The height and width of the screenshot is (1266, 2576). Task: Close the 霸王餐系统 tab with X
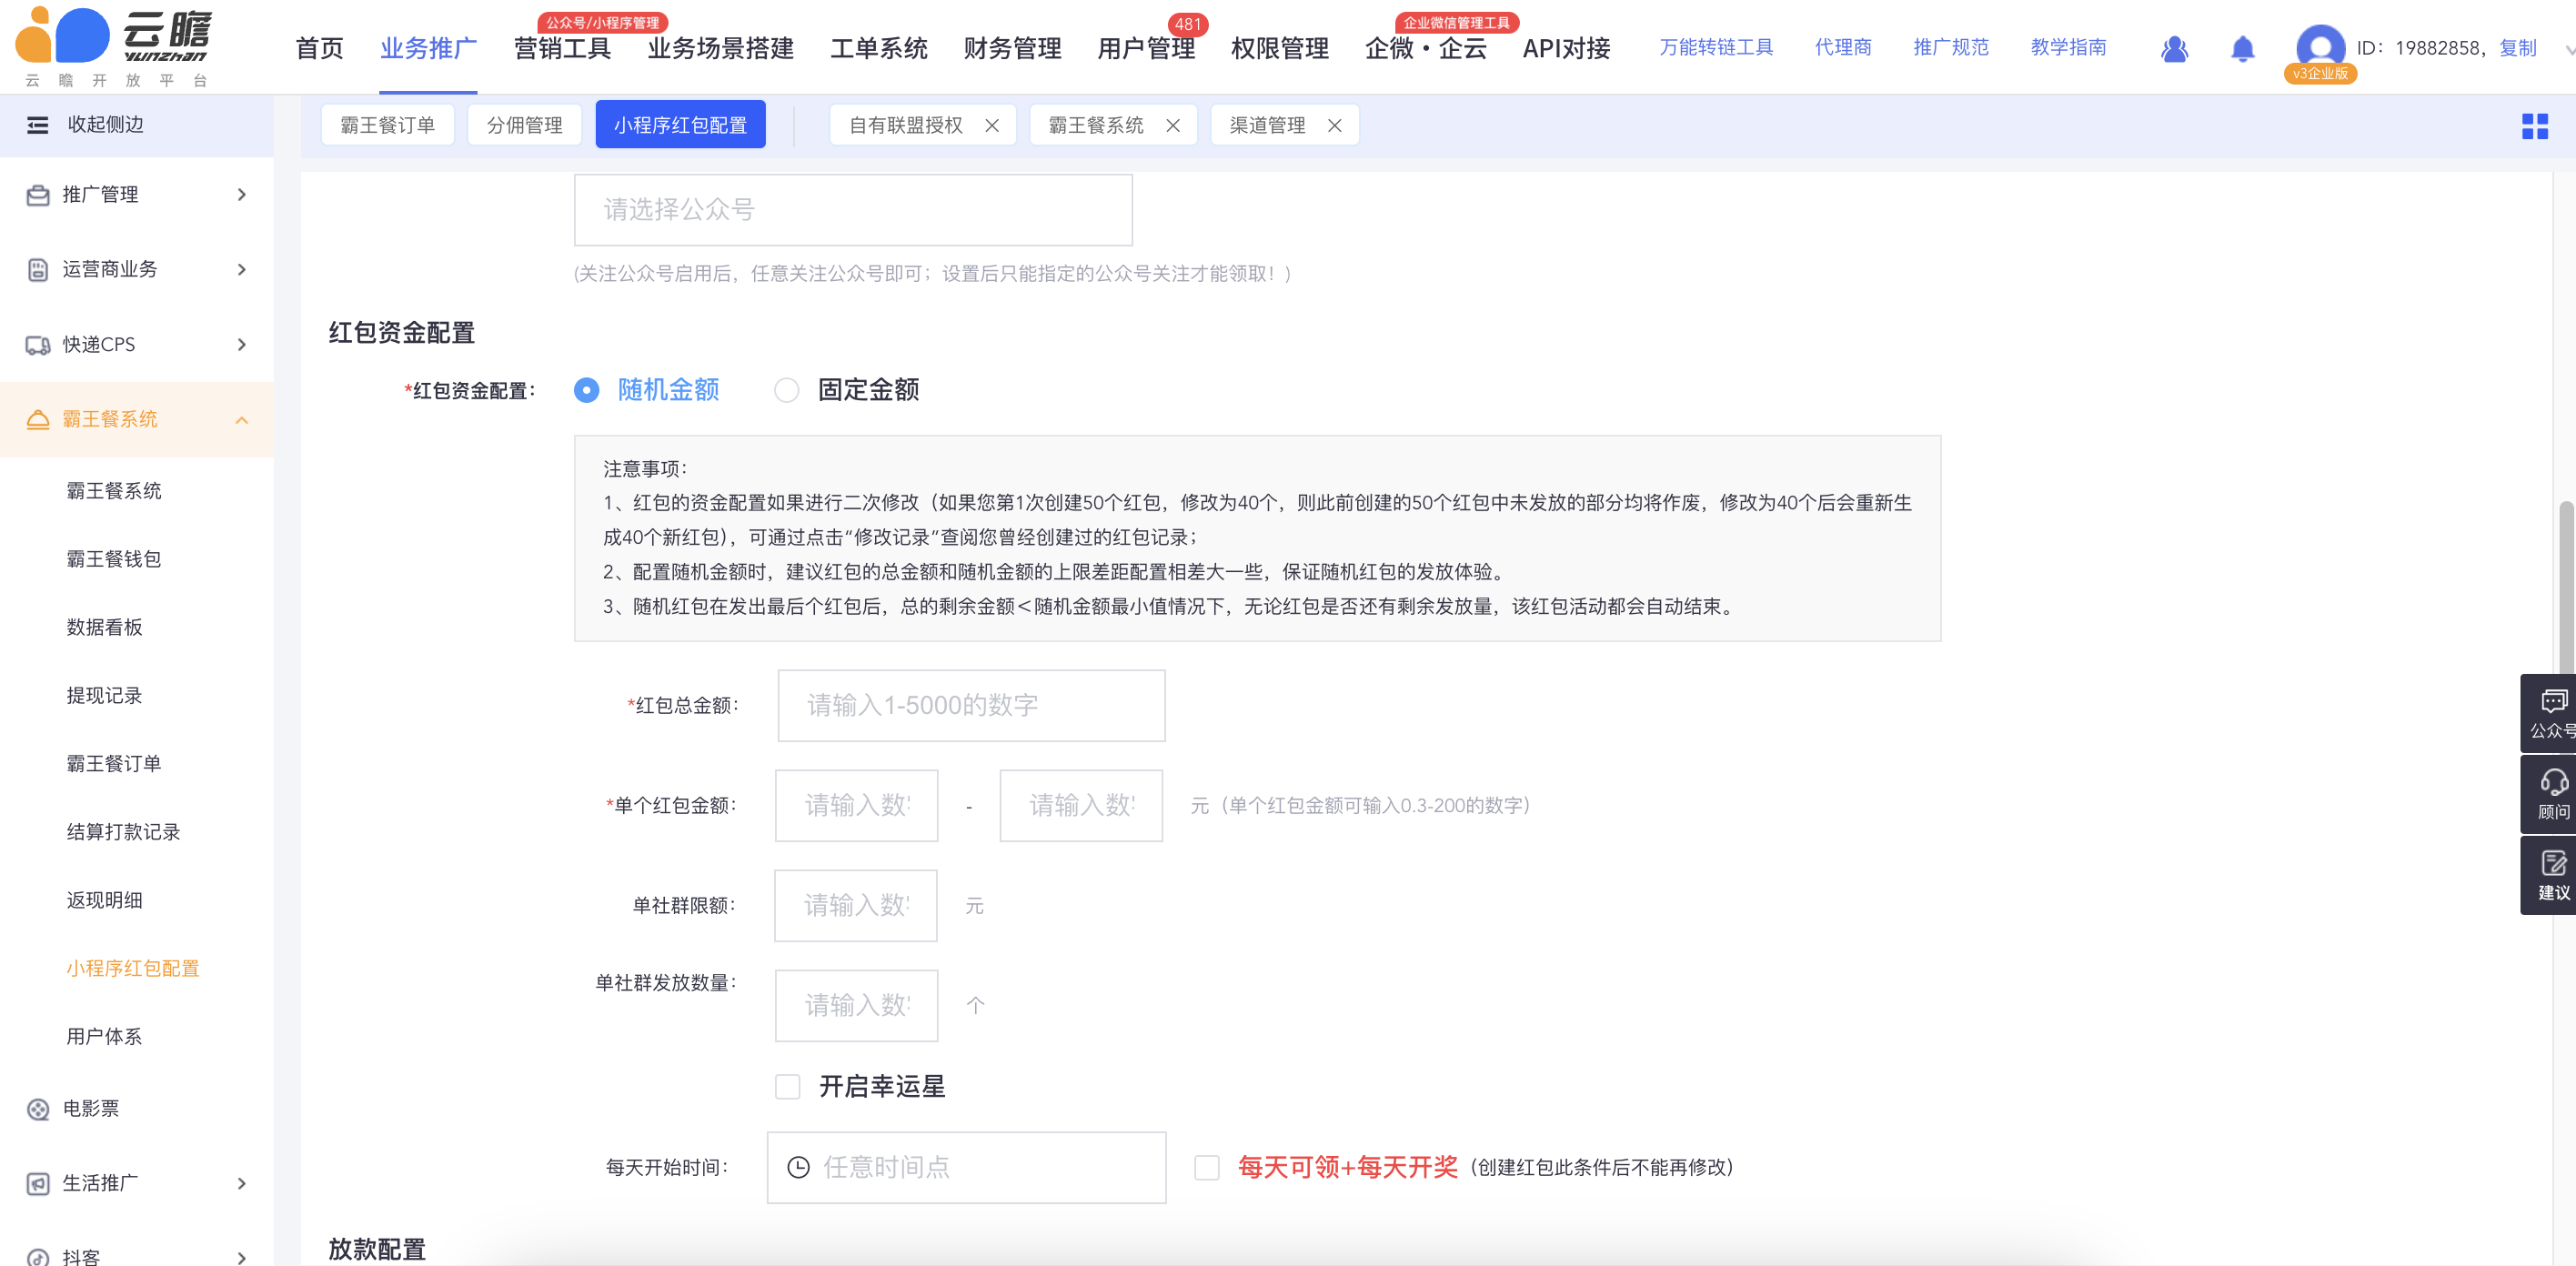point(1173,126)
